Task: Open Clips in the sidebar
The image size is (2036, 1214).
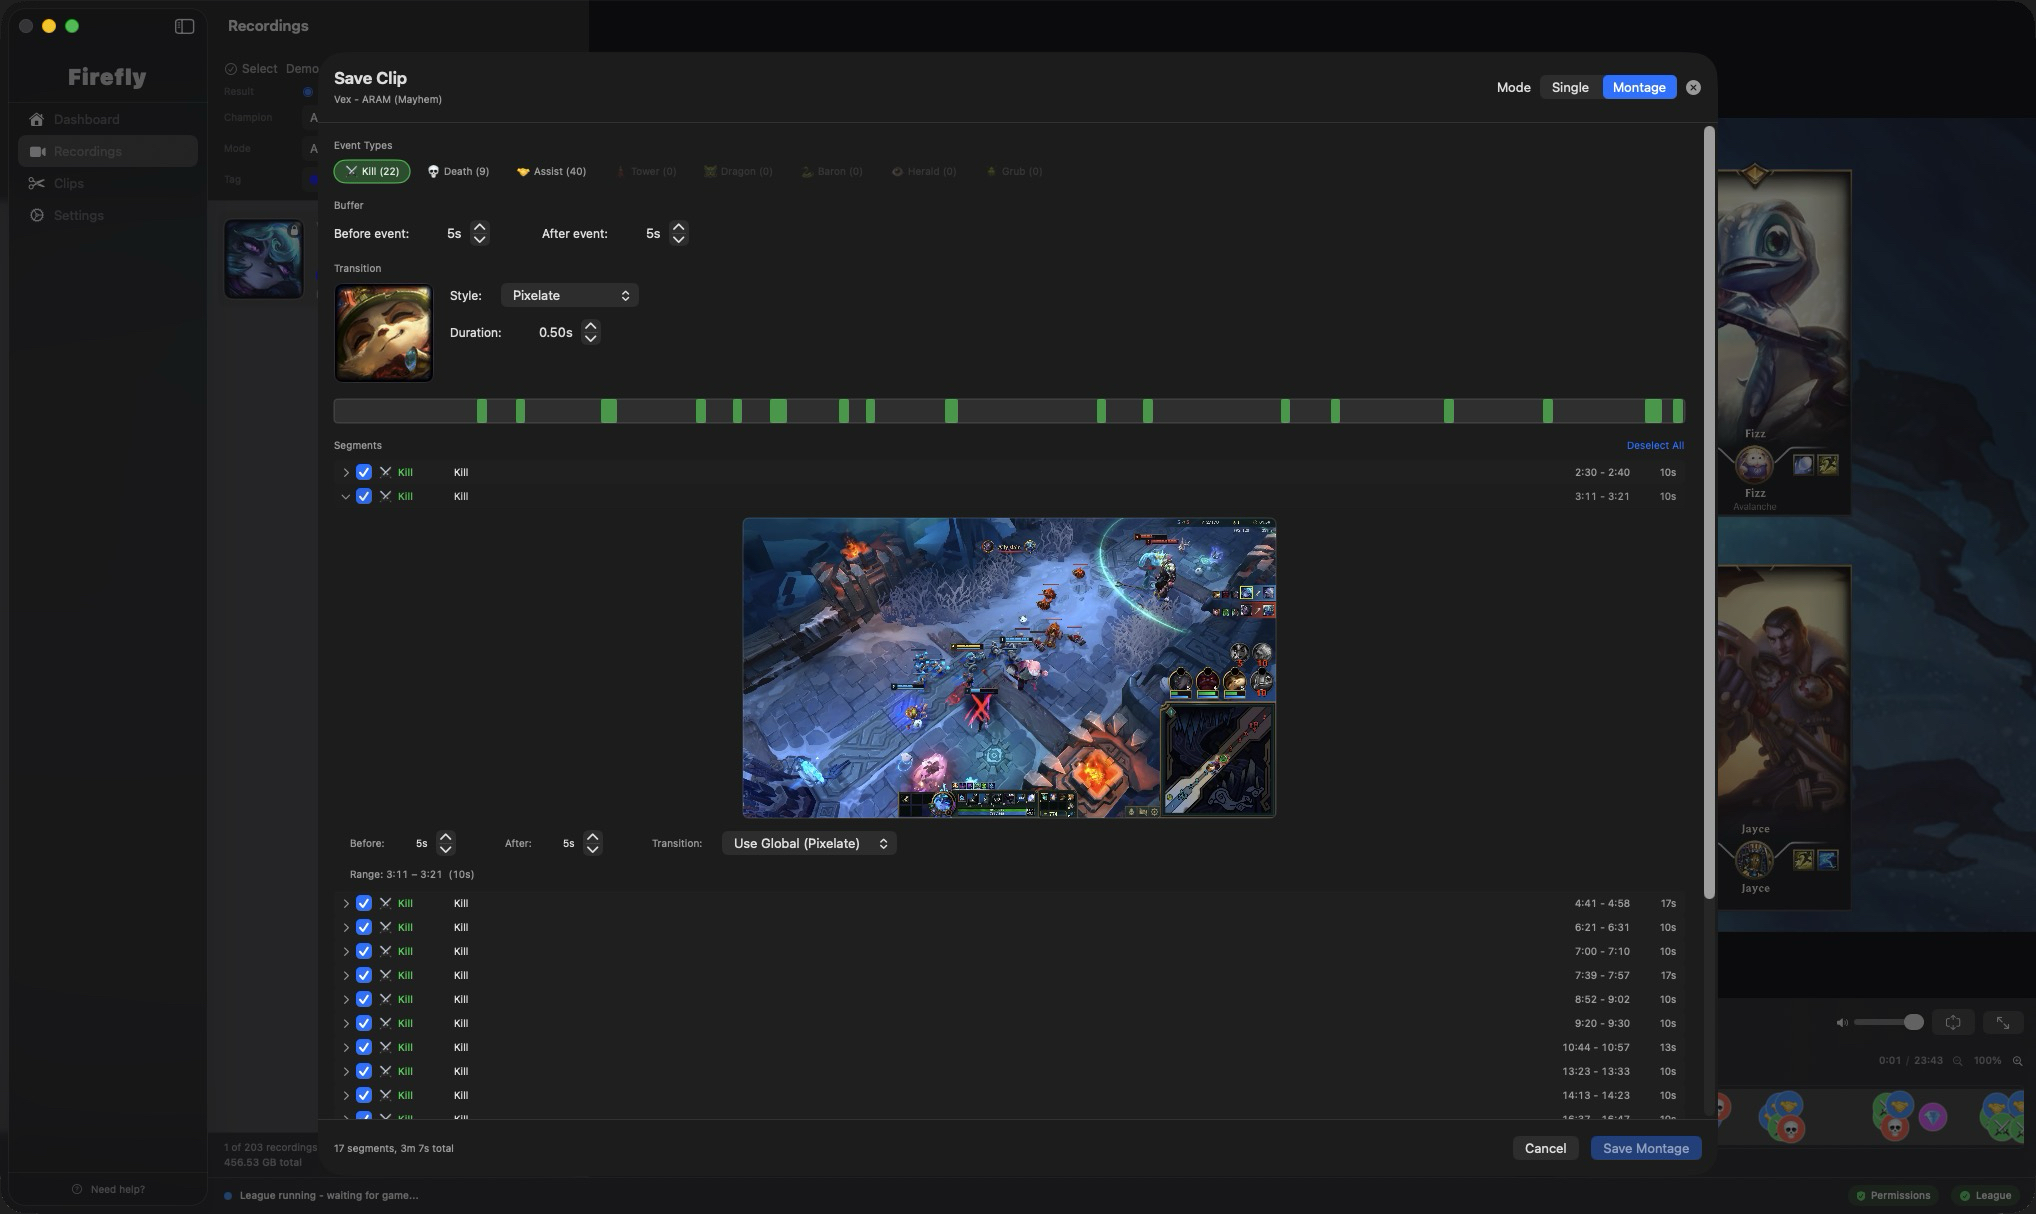Action: point(107,183)
